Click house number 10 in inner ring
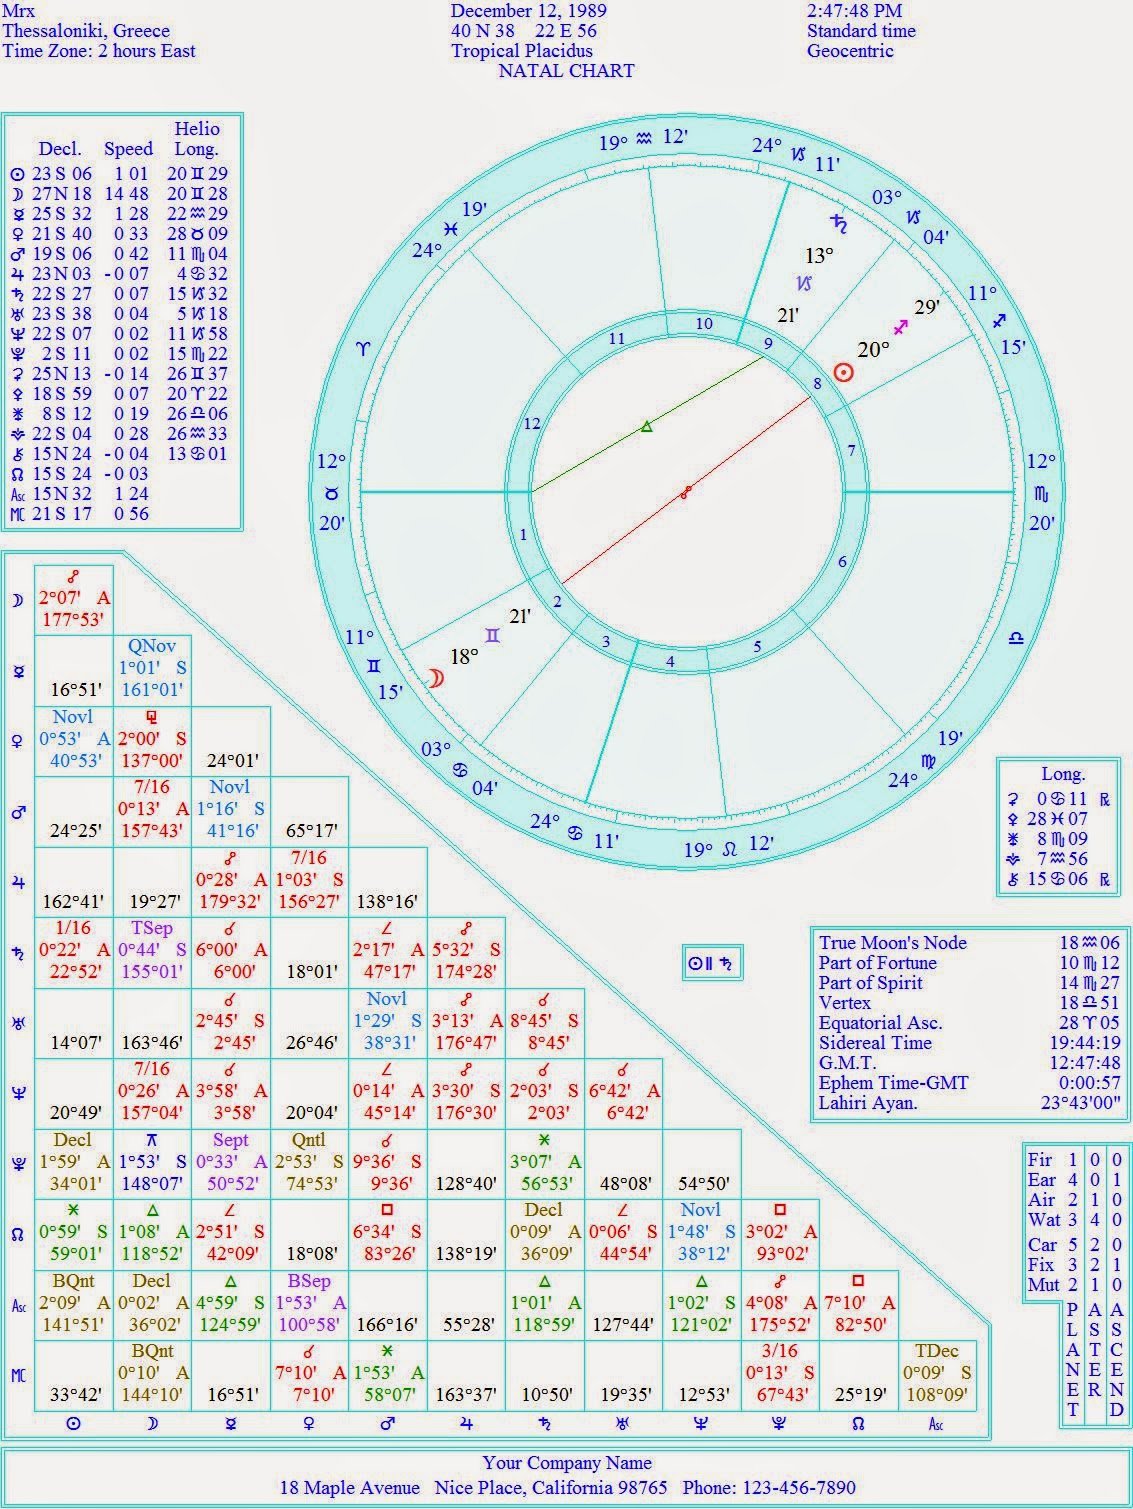Image resolution: width=1133 pixels, height=1509 pixels. pyautogui.click(x=704, y=323)
